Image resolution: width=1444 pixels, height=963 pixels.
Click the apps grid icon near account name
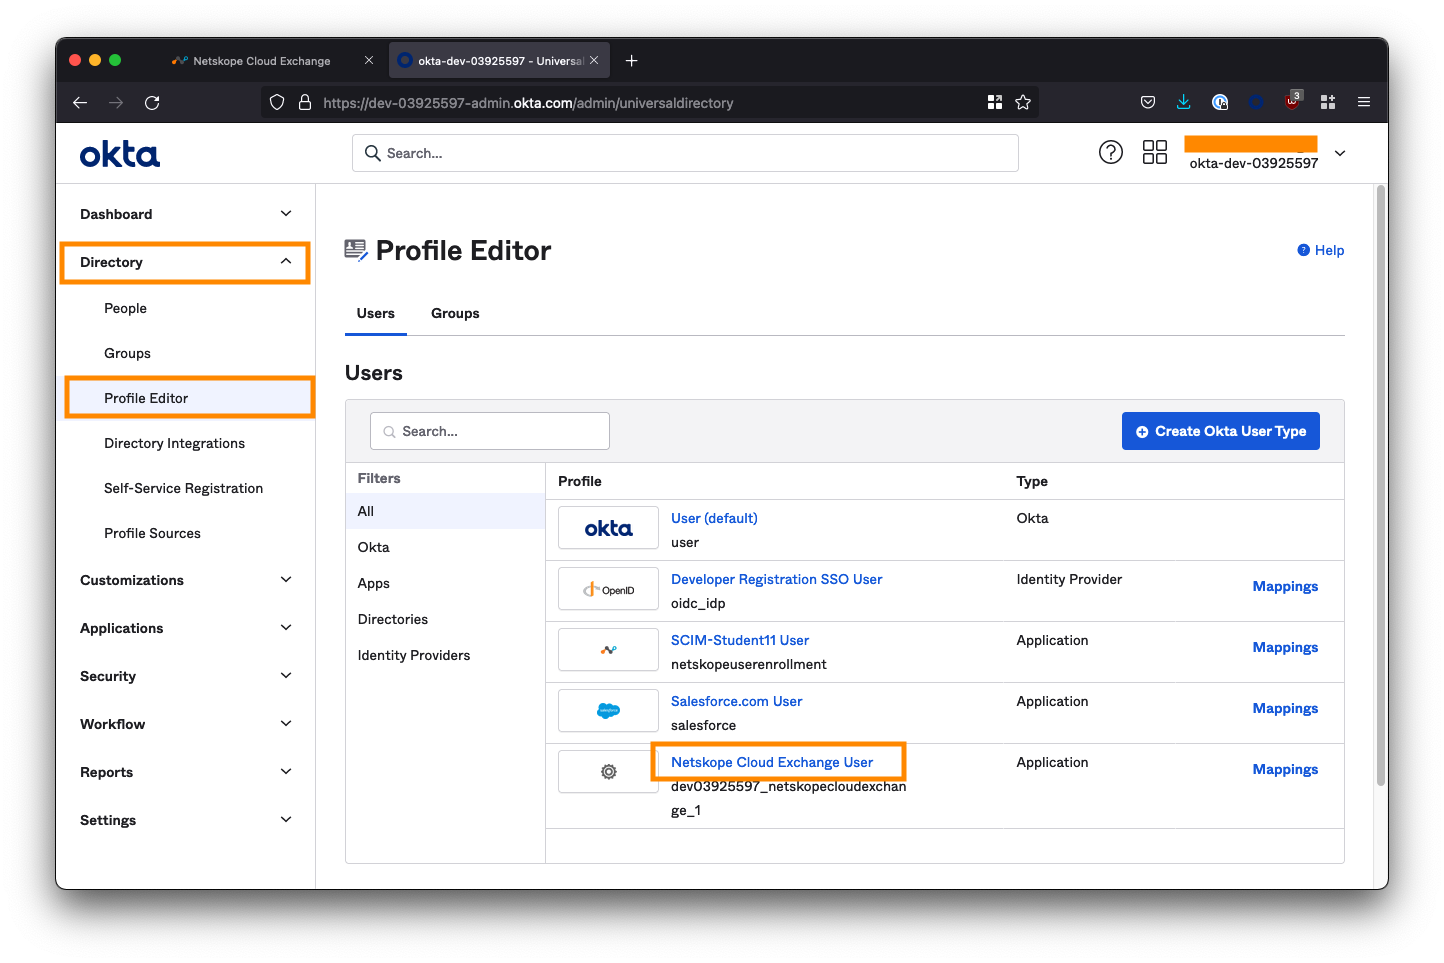coord(1154,152)
